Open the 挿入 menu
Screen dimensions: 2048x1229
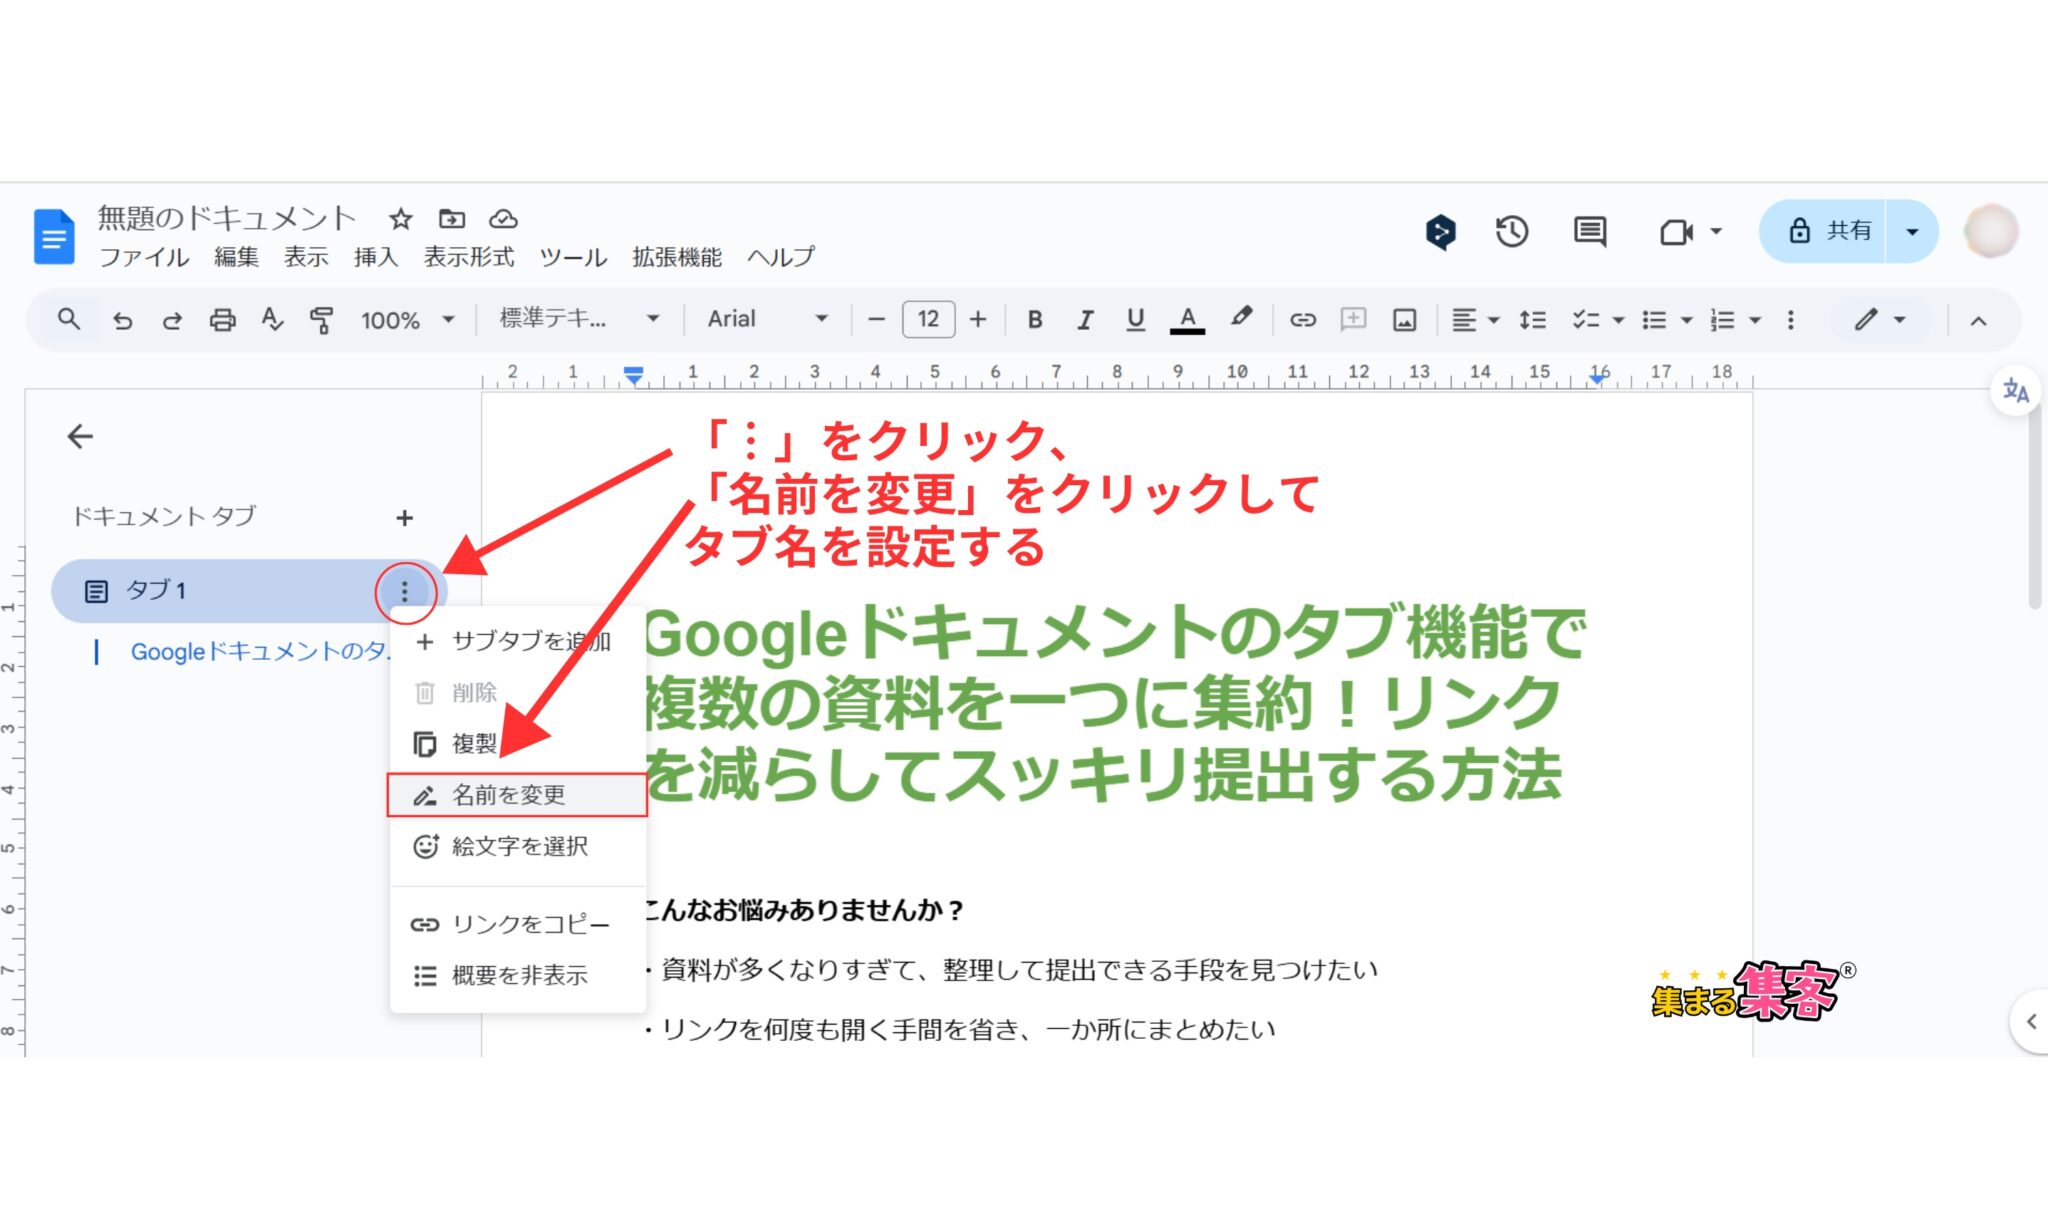tap(376, 257)
